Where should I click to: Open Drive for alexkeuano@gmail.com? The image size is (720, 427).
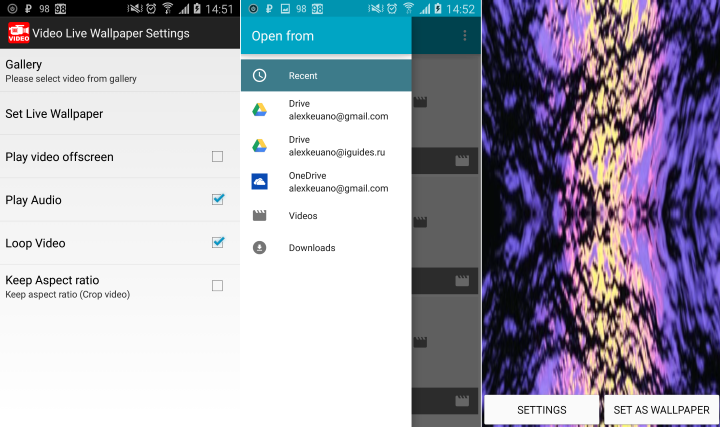(326, 110)
